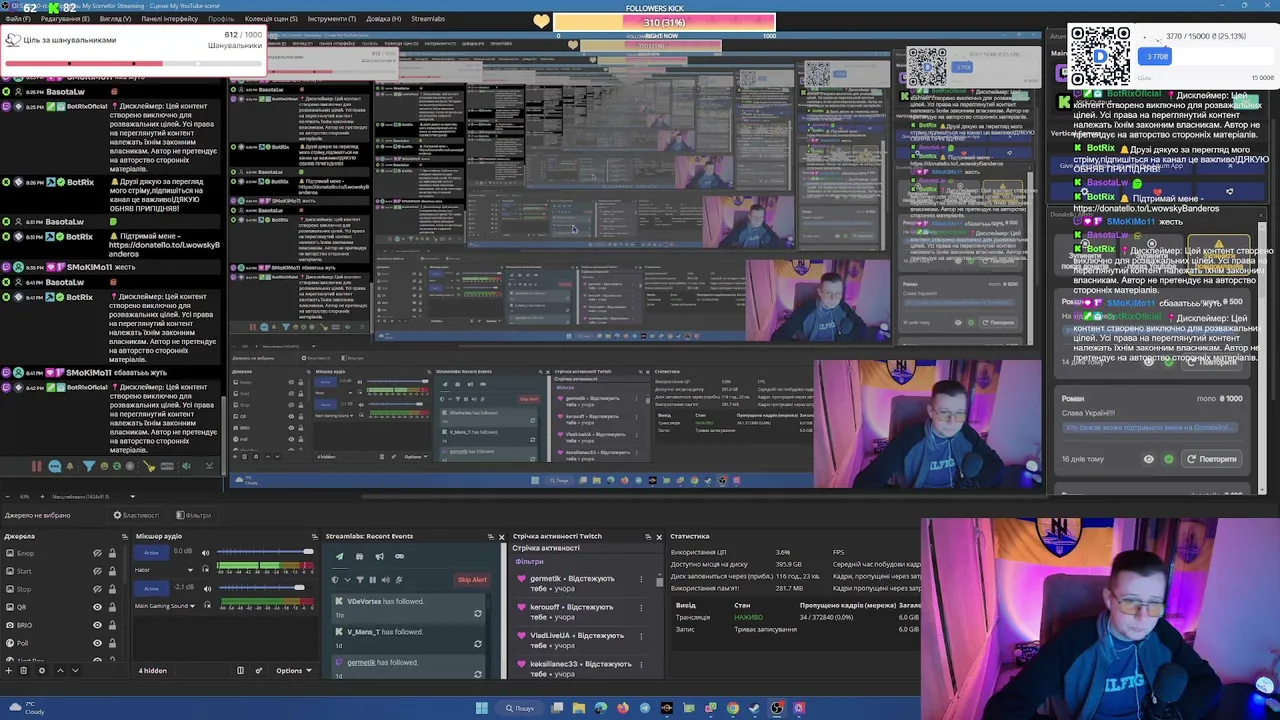The width and height of the screenshot is (1280, 720).
Task: Toggle audio mixer vertical layout icon
Action: (240, 671)
